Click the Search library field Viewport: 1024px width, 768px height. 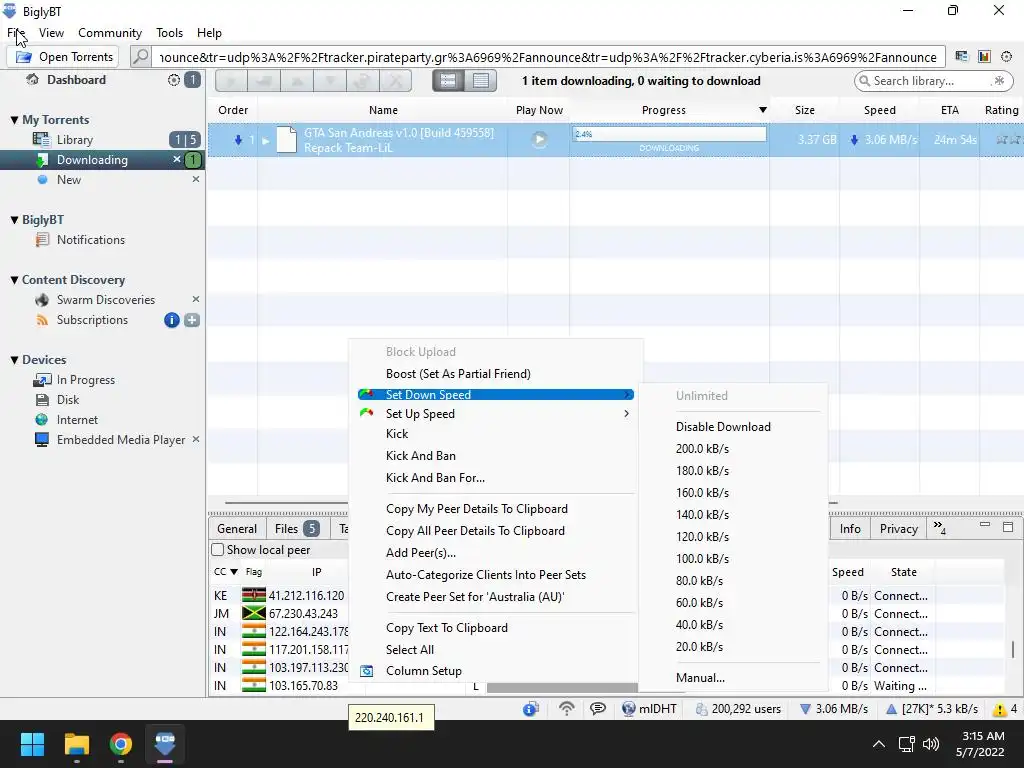click(x=933, y=81)
